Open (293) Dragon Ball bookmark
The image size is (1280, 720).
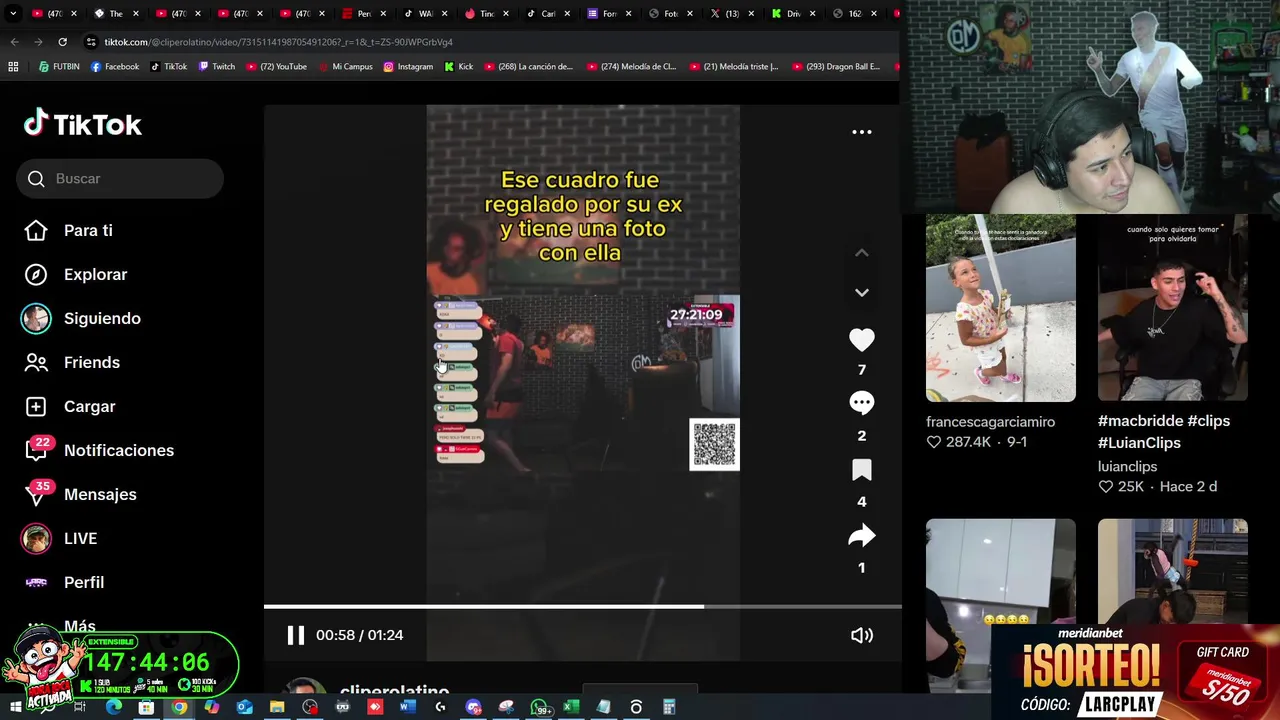coord(838,67)
